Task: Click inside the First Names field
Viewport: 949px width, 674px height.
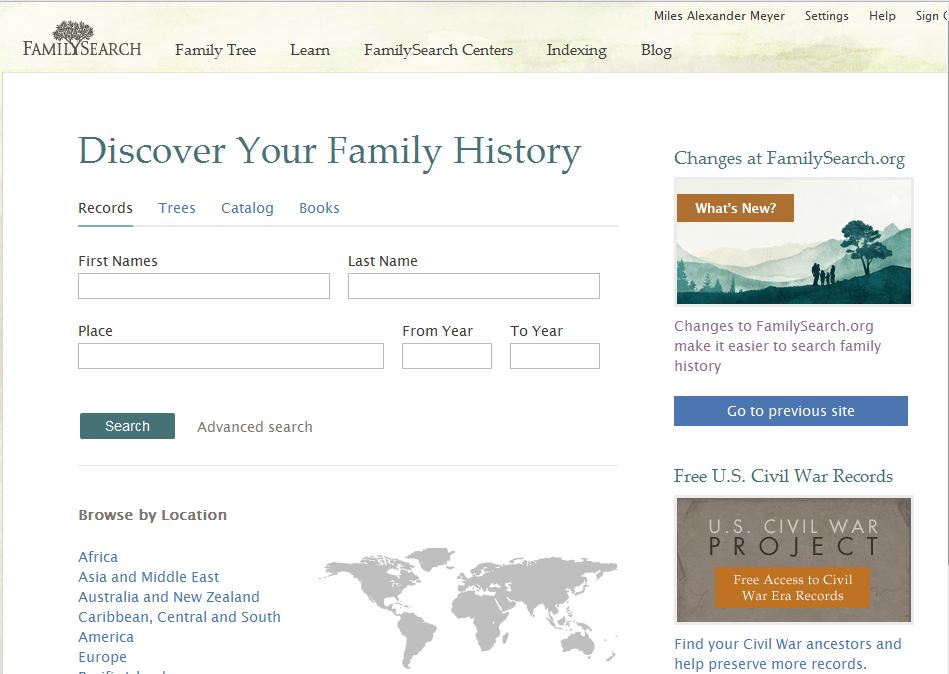Action: click(203, 286)
